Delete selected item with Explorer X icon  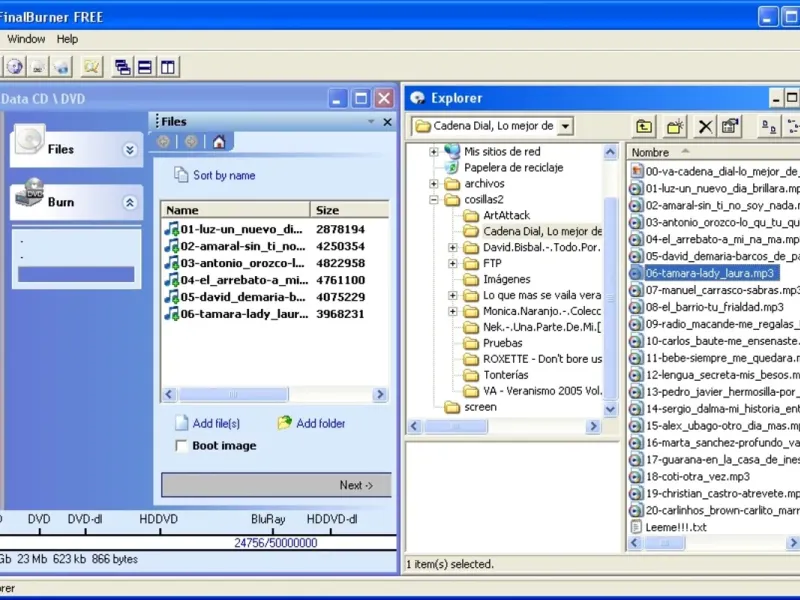click(705, 126)
